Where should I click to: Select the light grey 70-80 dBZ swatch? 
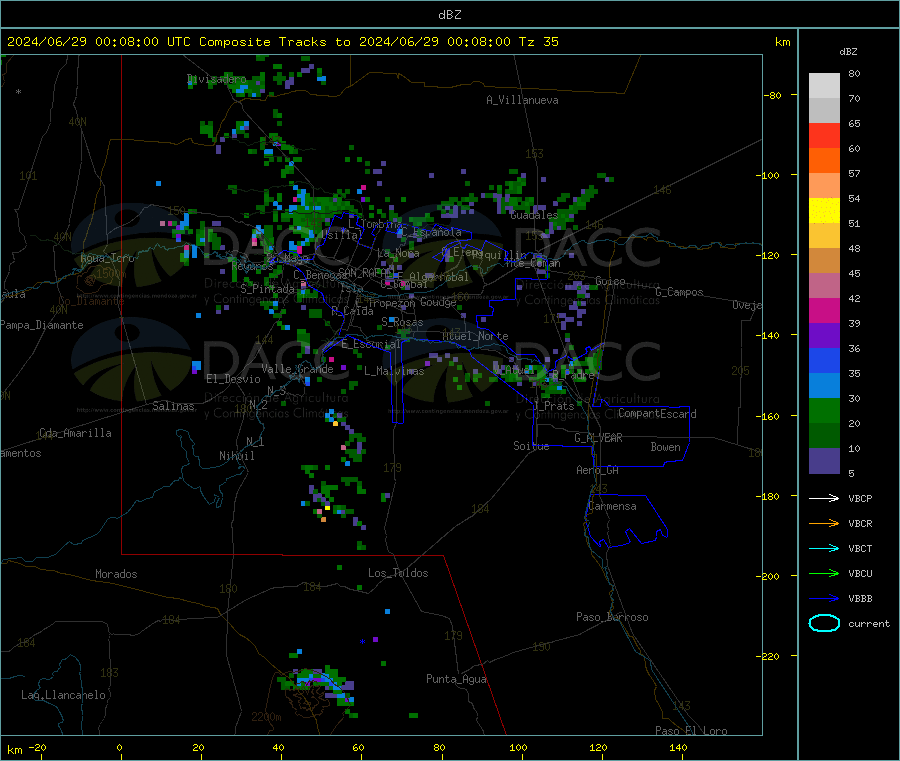click(x=824, y=86)
